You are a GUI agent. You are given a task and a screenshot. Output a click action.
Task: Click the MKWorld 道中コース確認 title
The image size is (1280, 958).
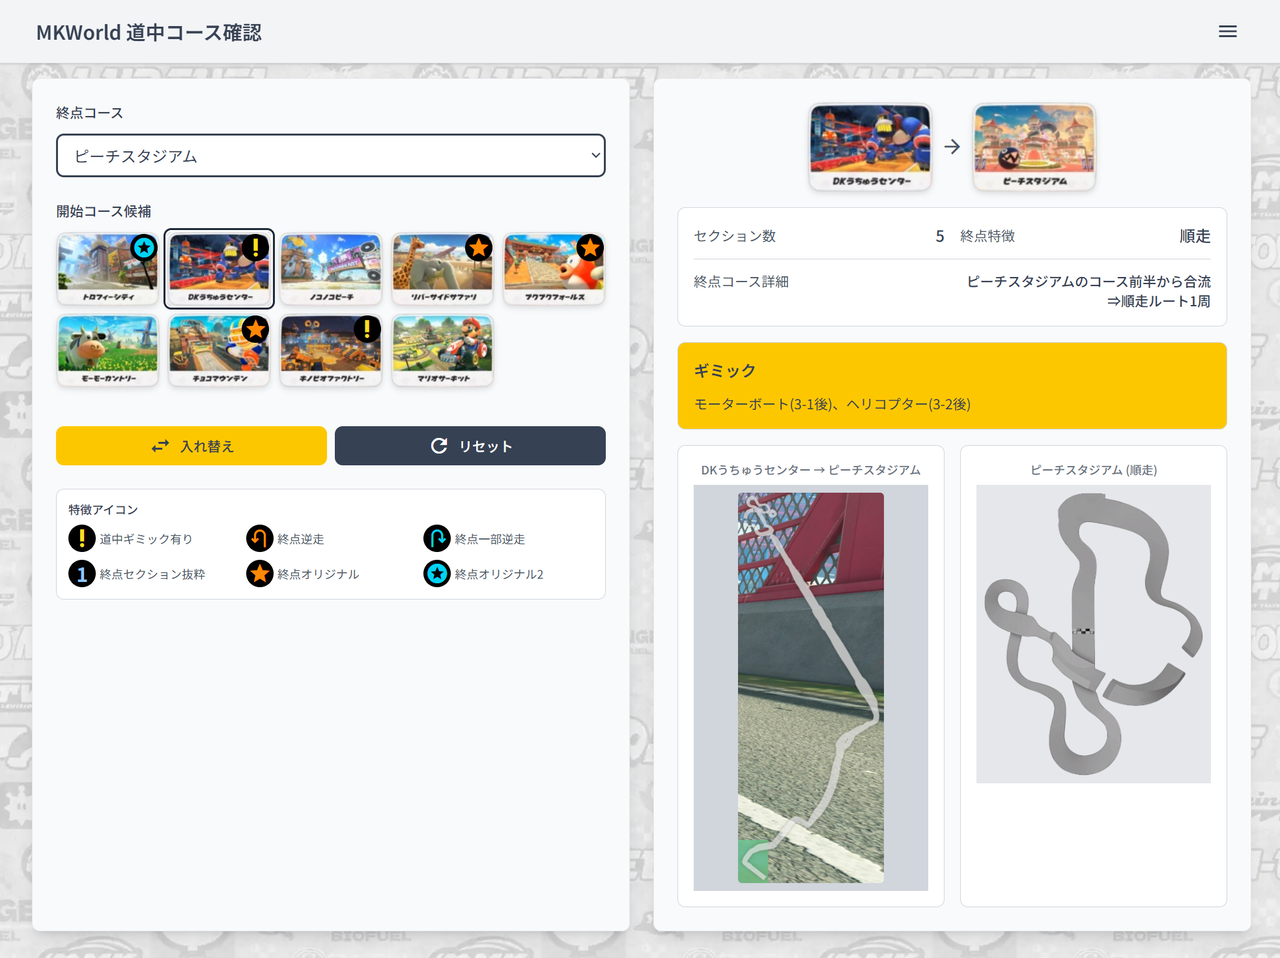150,31
